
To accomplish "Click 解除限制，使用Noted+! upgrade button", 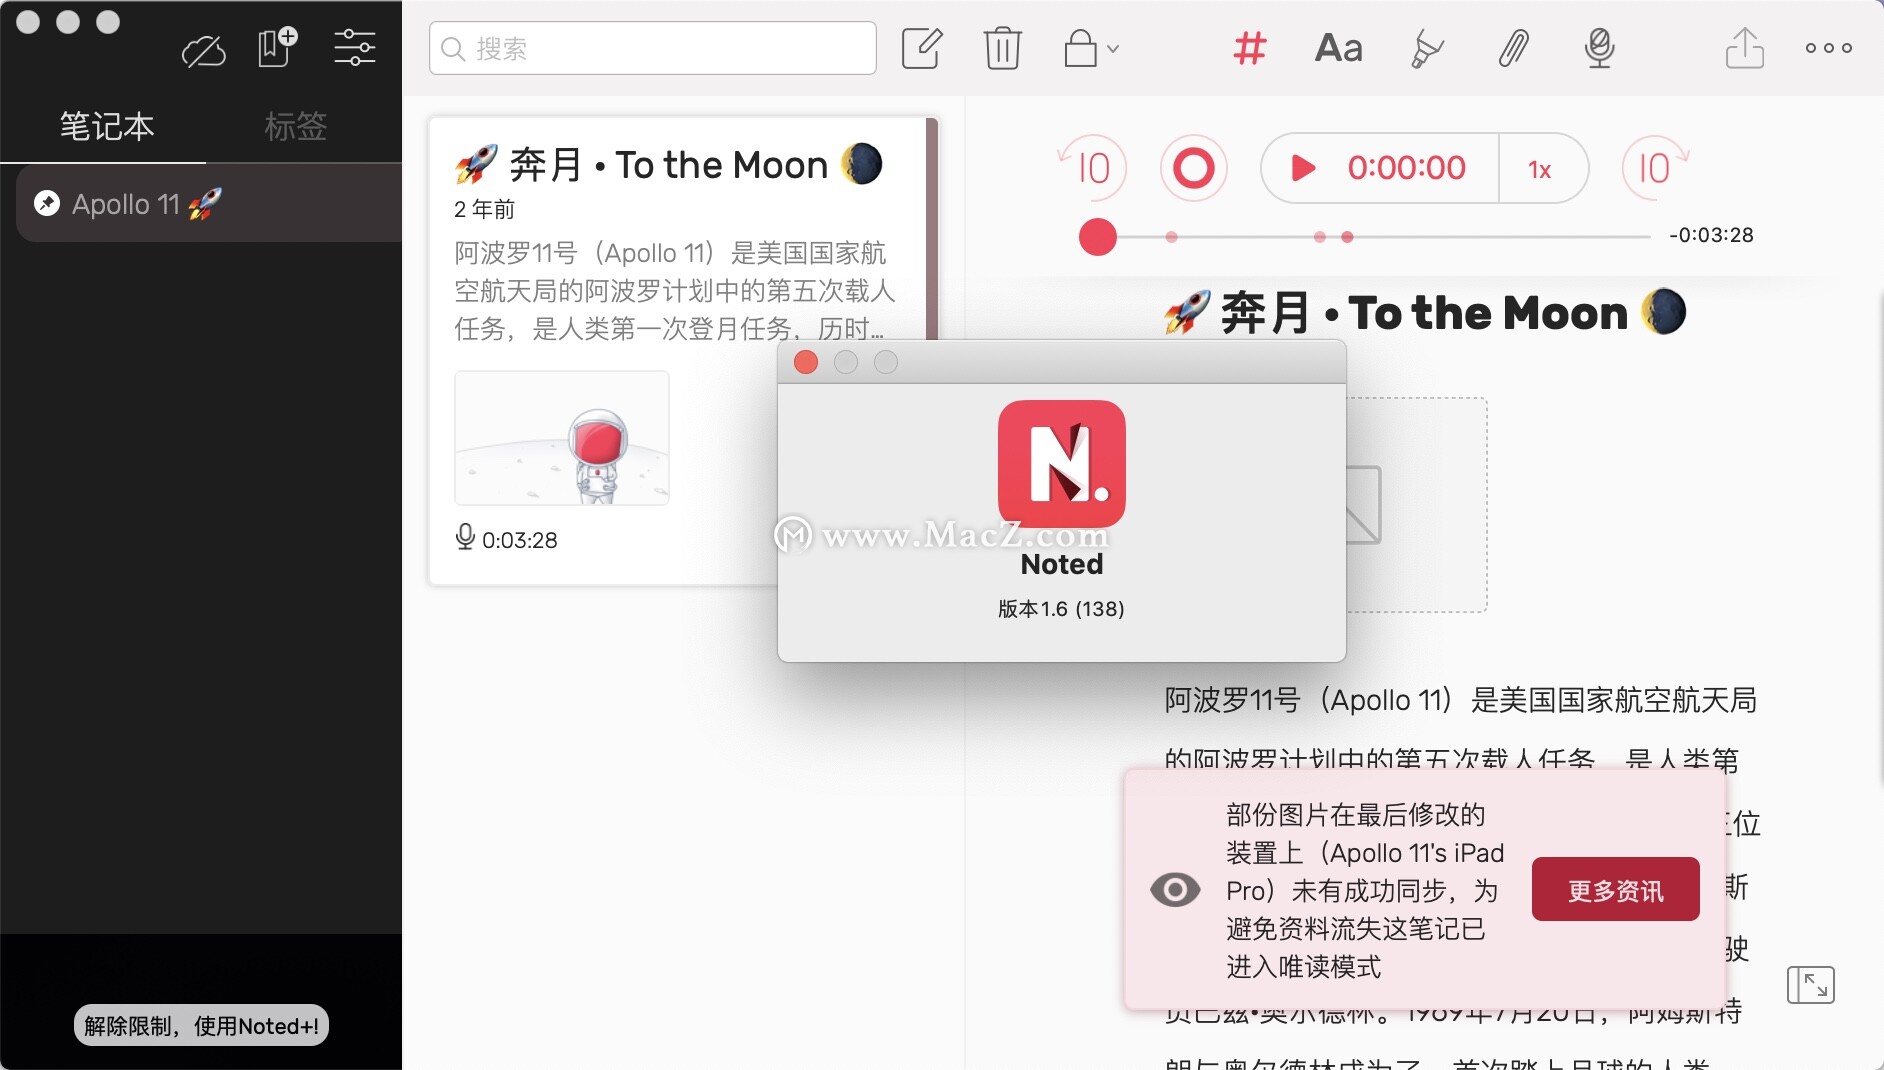I will [201, 1026].
